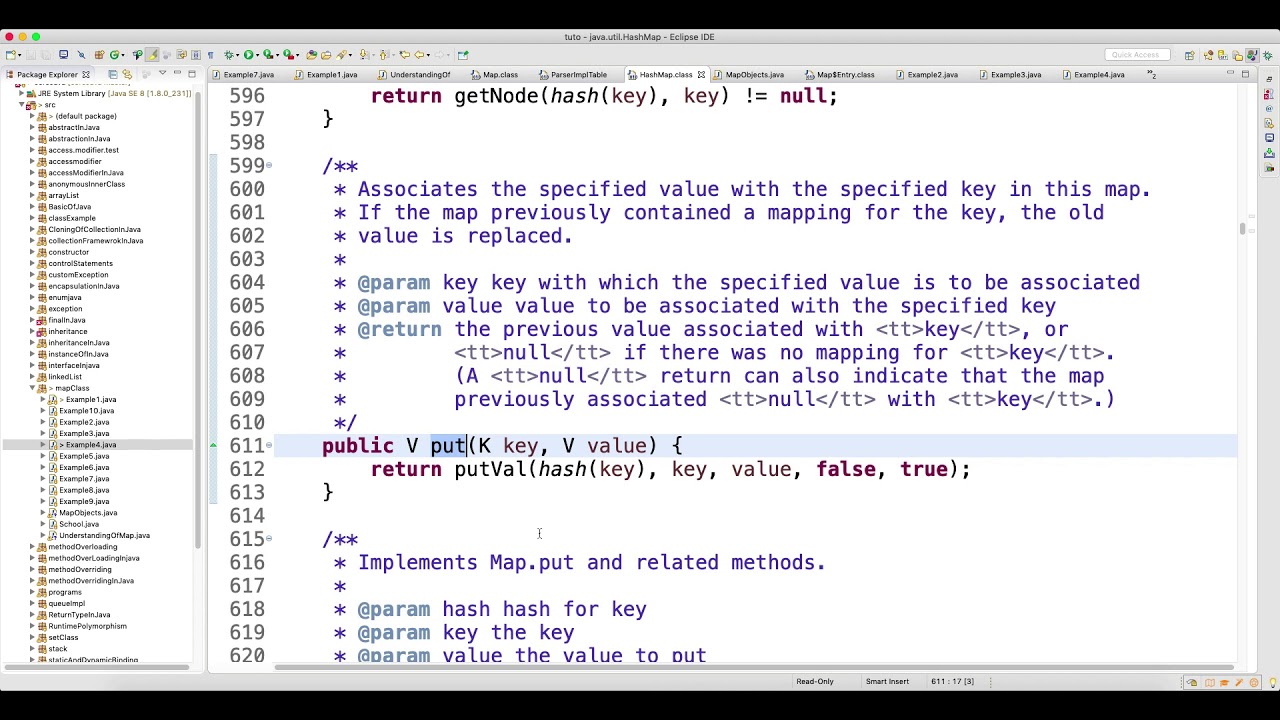Click the Previous Annotation arrow icon

382,55
